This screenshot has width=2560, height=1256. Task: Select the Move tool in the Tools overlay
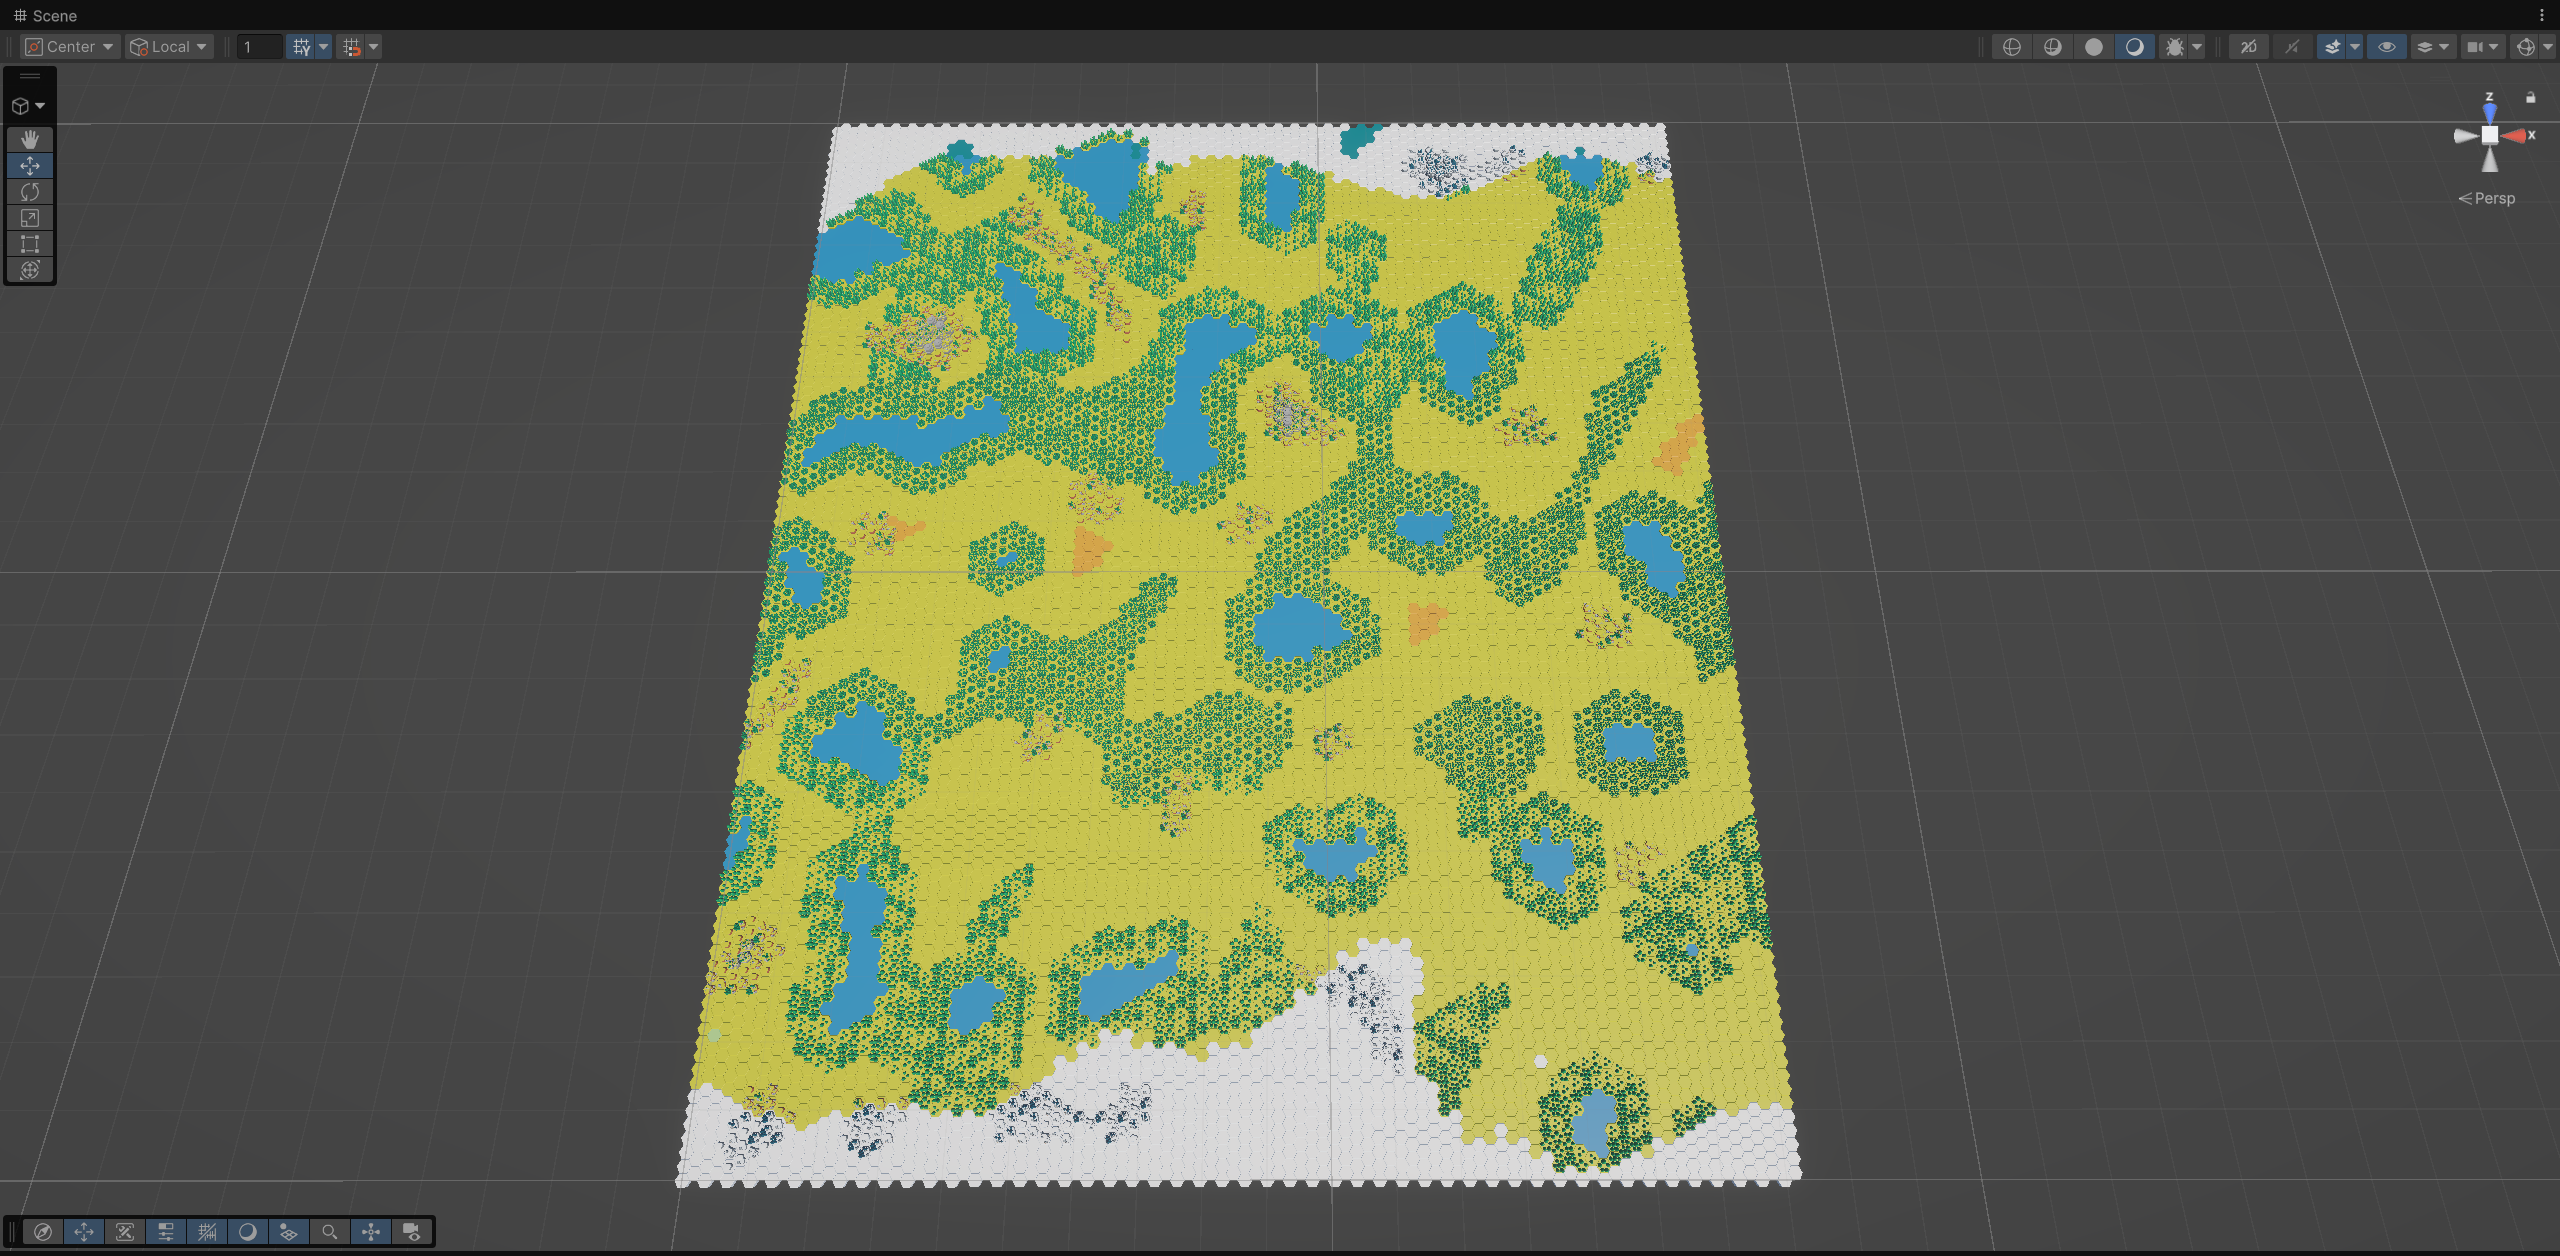pyautogui.click(x=30, y=166)
